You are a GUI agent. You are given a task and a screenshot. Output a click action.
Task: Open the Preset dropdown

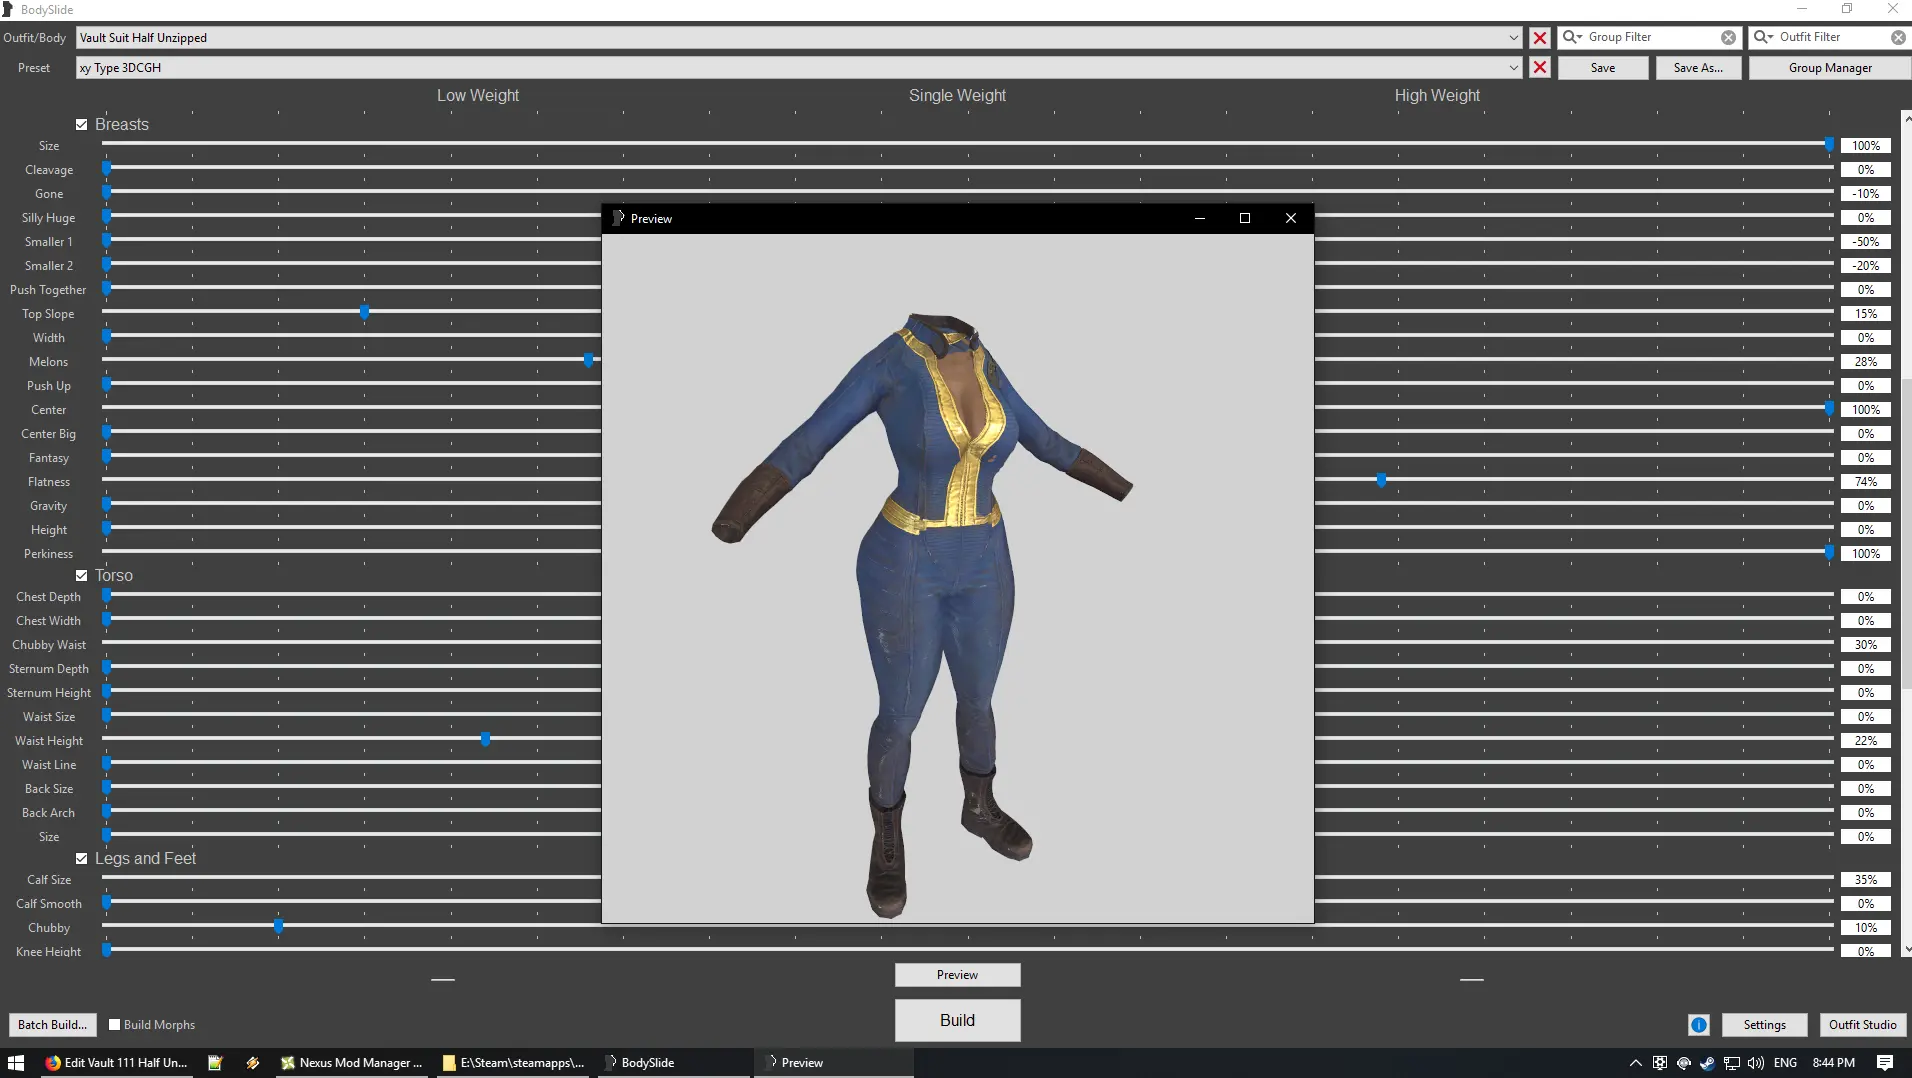(1513, 68)
